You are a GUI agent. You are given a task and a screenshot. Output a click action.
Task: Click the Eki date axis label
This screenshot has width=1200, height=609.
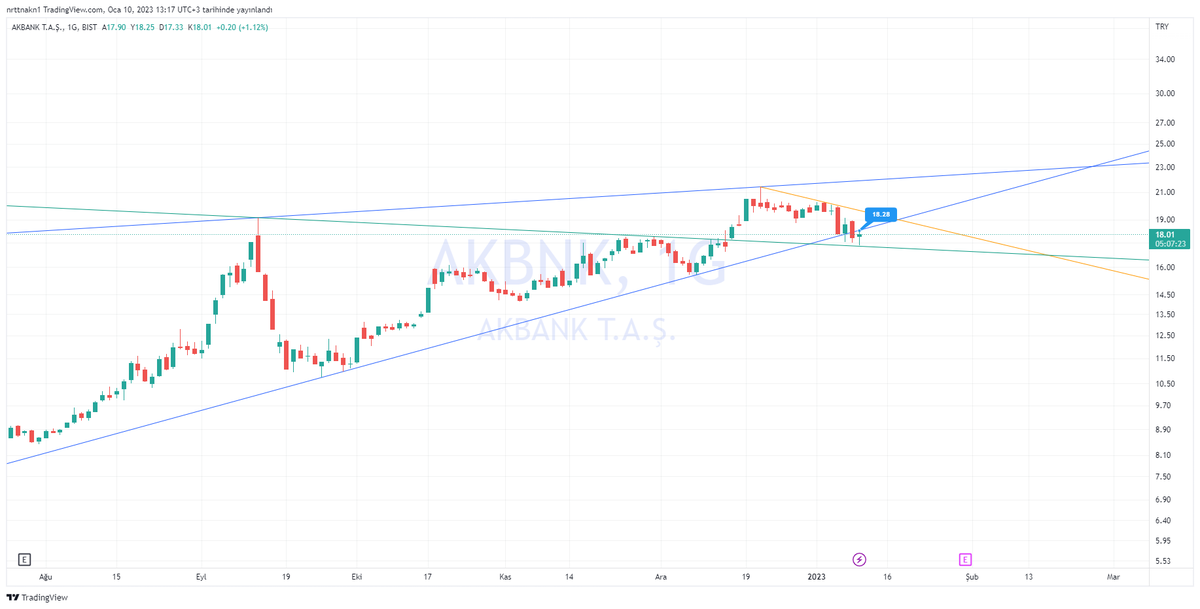tap(357, 577)
